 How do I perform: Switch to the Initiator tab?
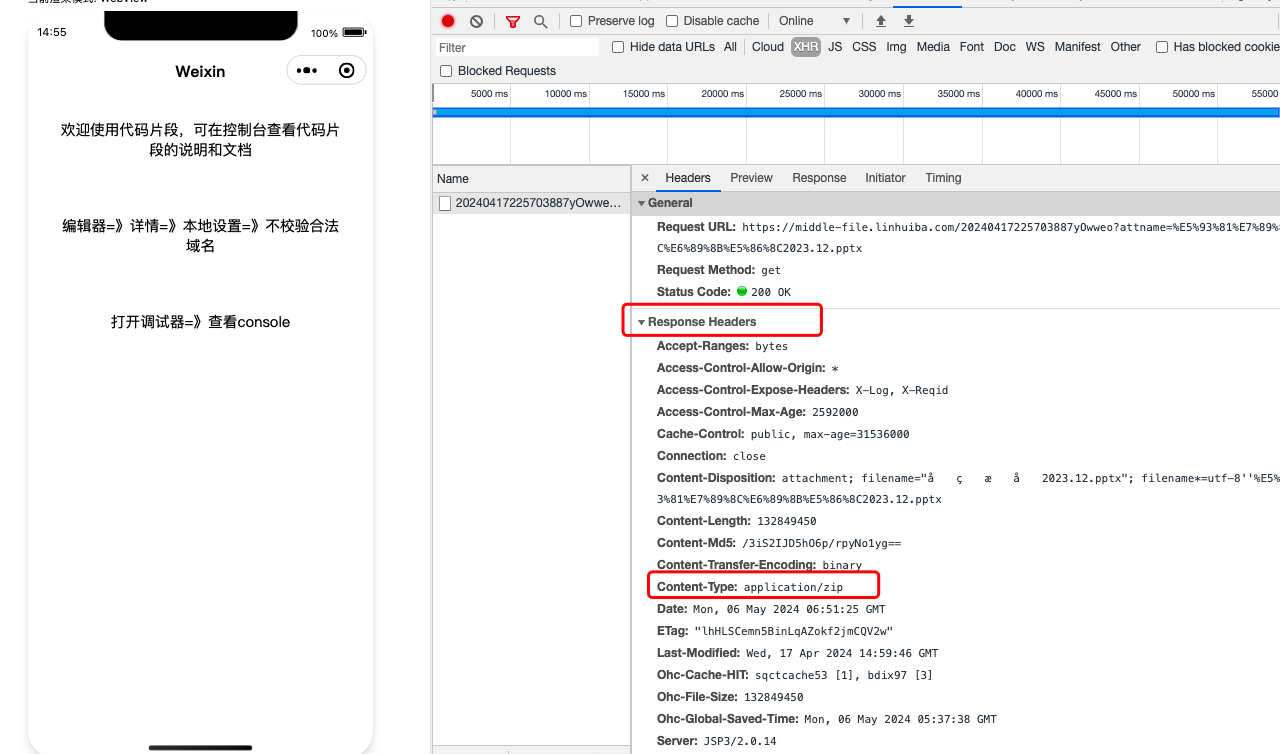click(885, 178)
